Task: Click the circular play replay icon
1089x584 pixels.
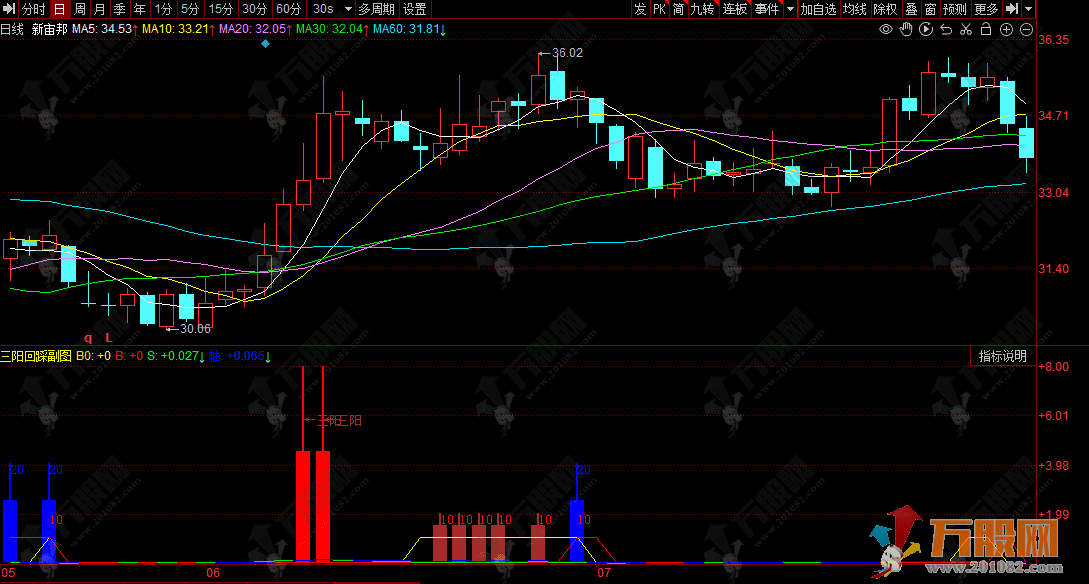Action: [x=925, y=30]
